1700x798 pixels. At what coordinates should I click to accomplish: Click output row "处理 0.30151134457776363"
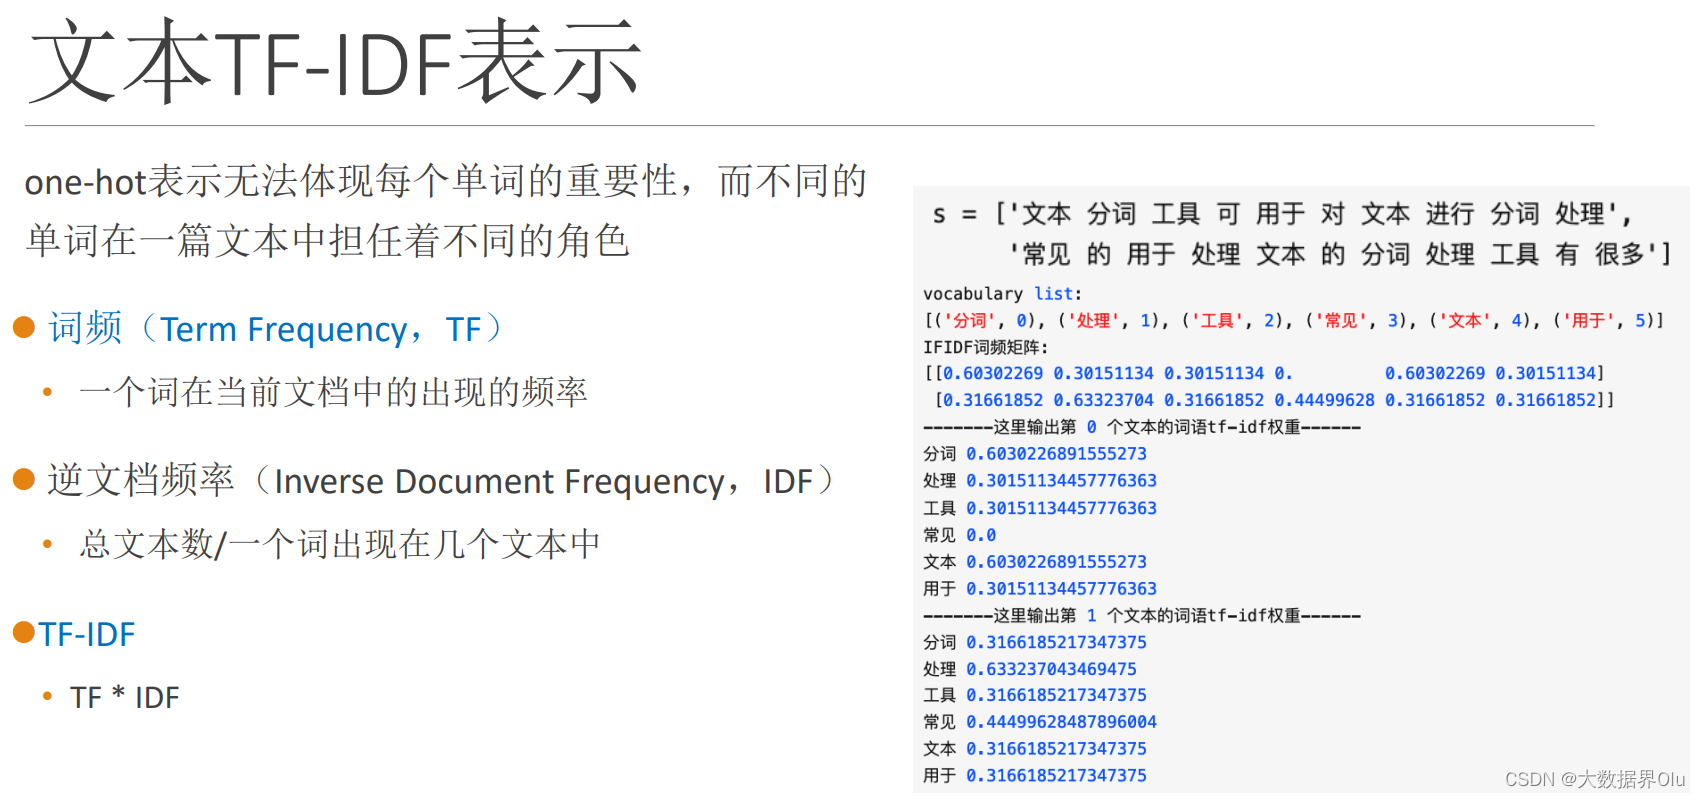tap(1040, 481)
